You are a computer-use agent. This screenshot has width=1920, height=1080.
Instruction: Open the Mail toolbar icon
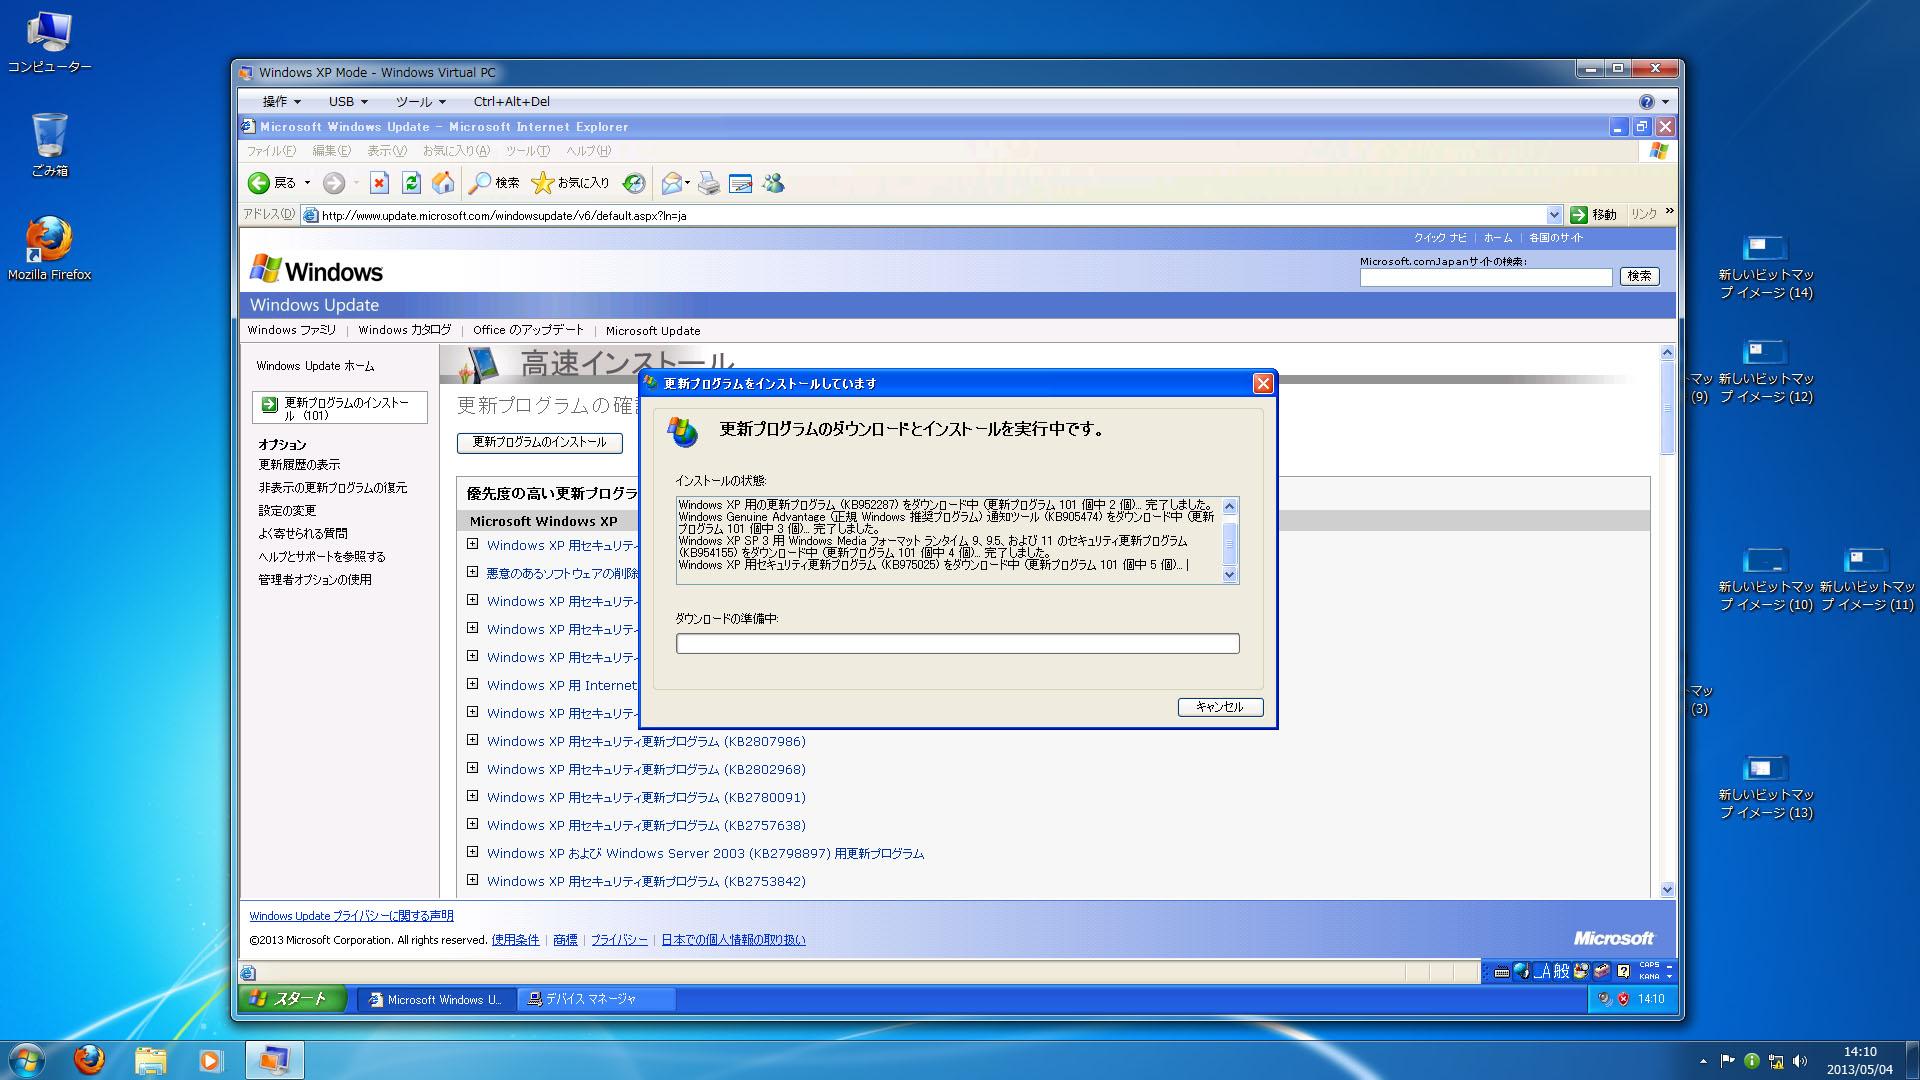672,183
